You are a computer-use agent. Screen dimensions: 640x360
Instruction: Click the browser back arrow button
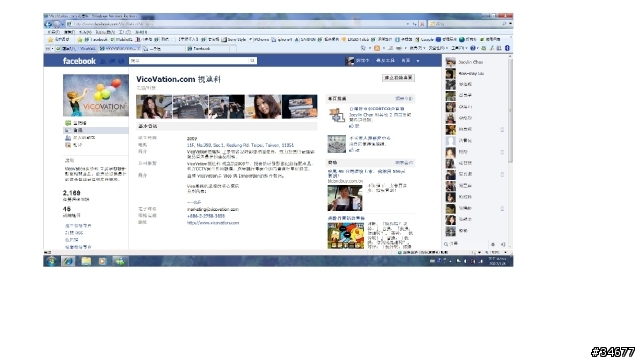click(49, 24)
